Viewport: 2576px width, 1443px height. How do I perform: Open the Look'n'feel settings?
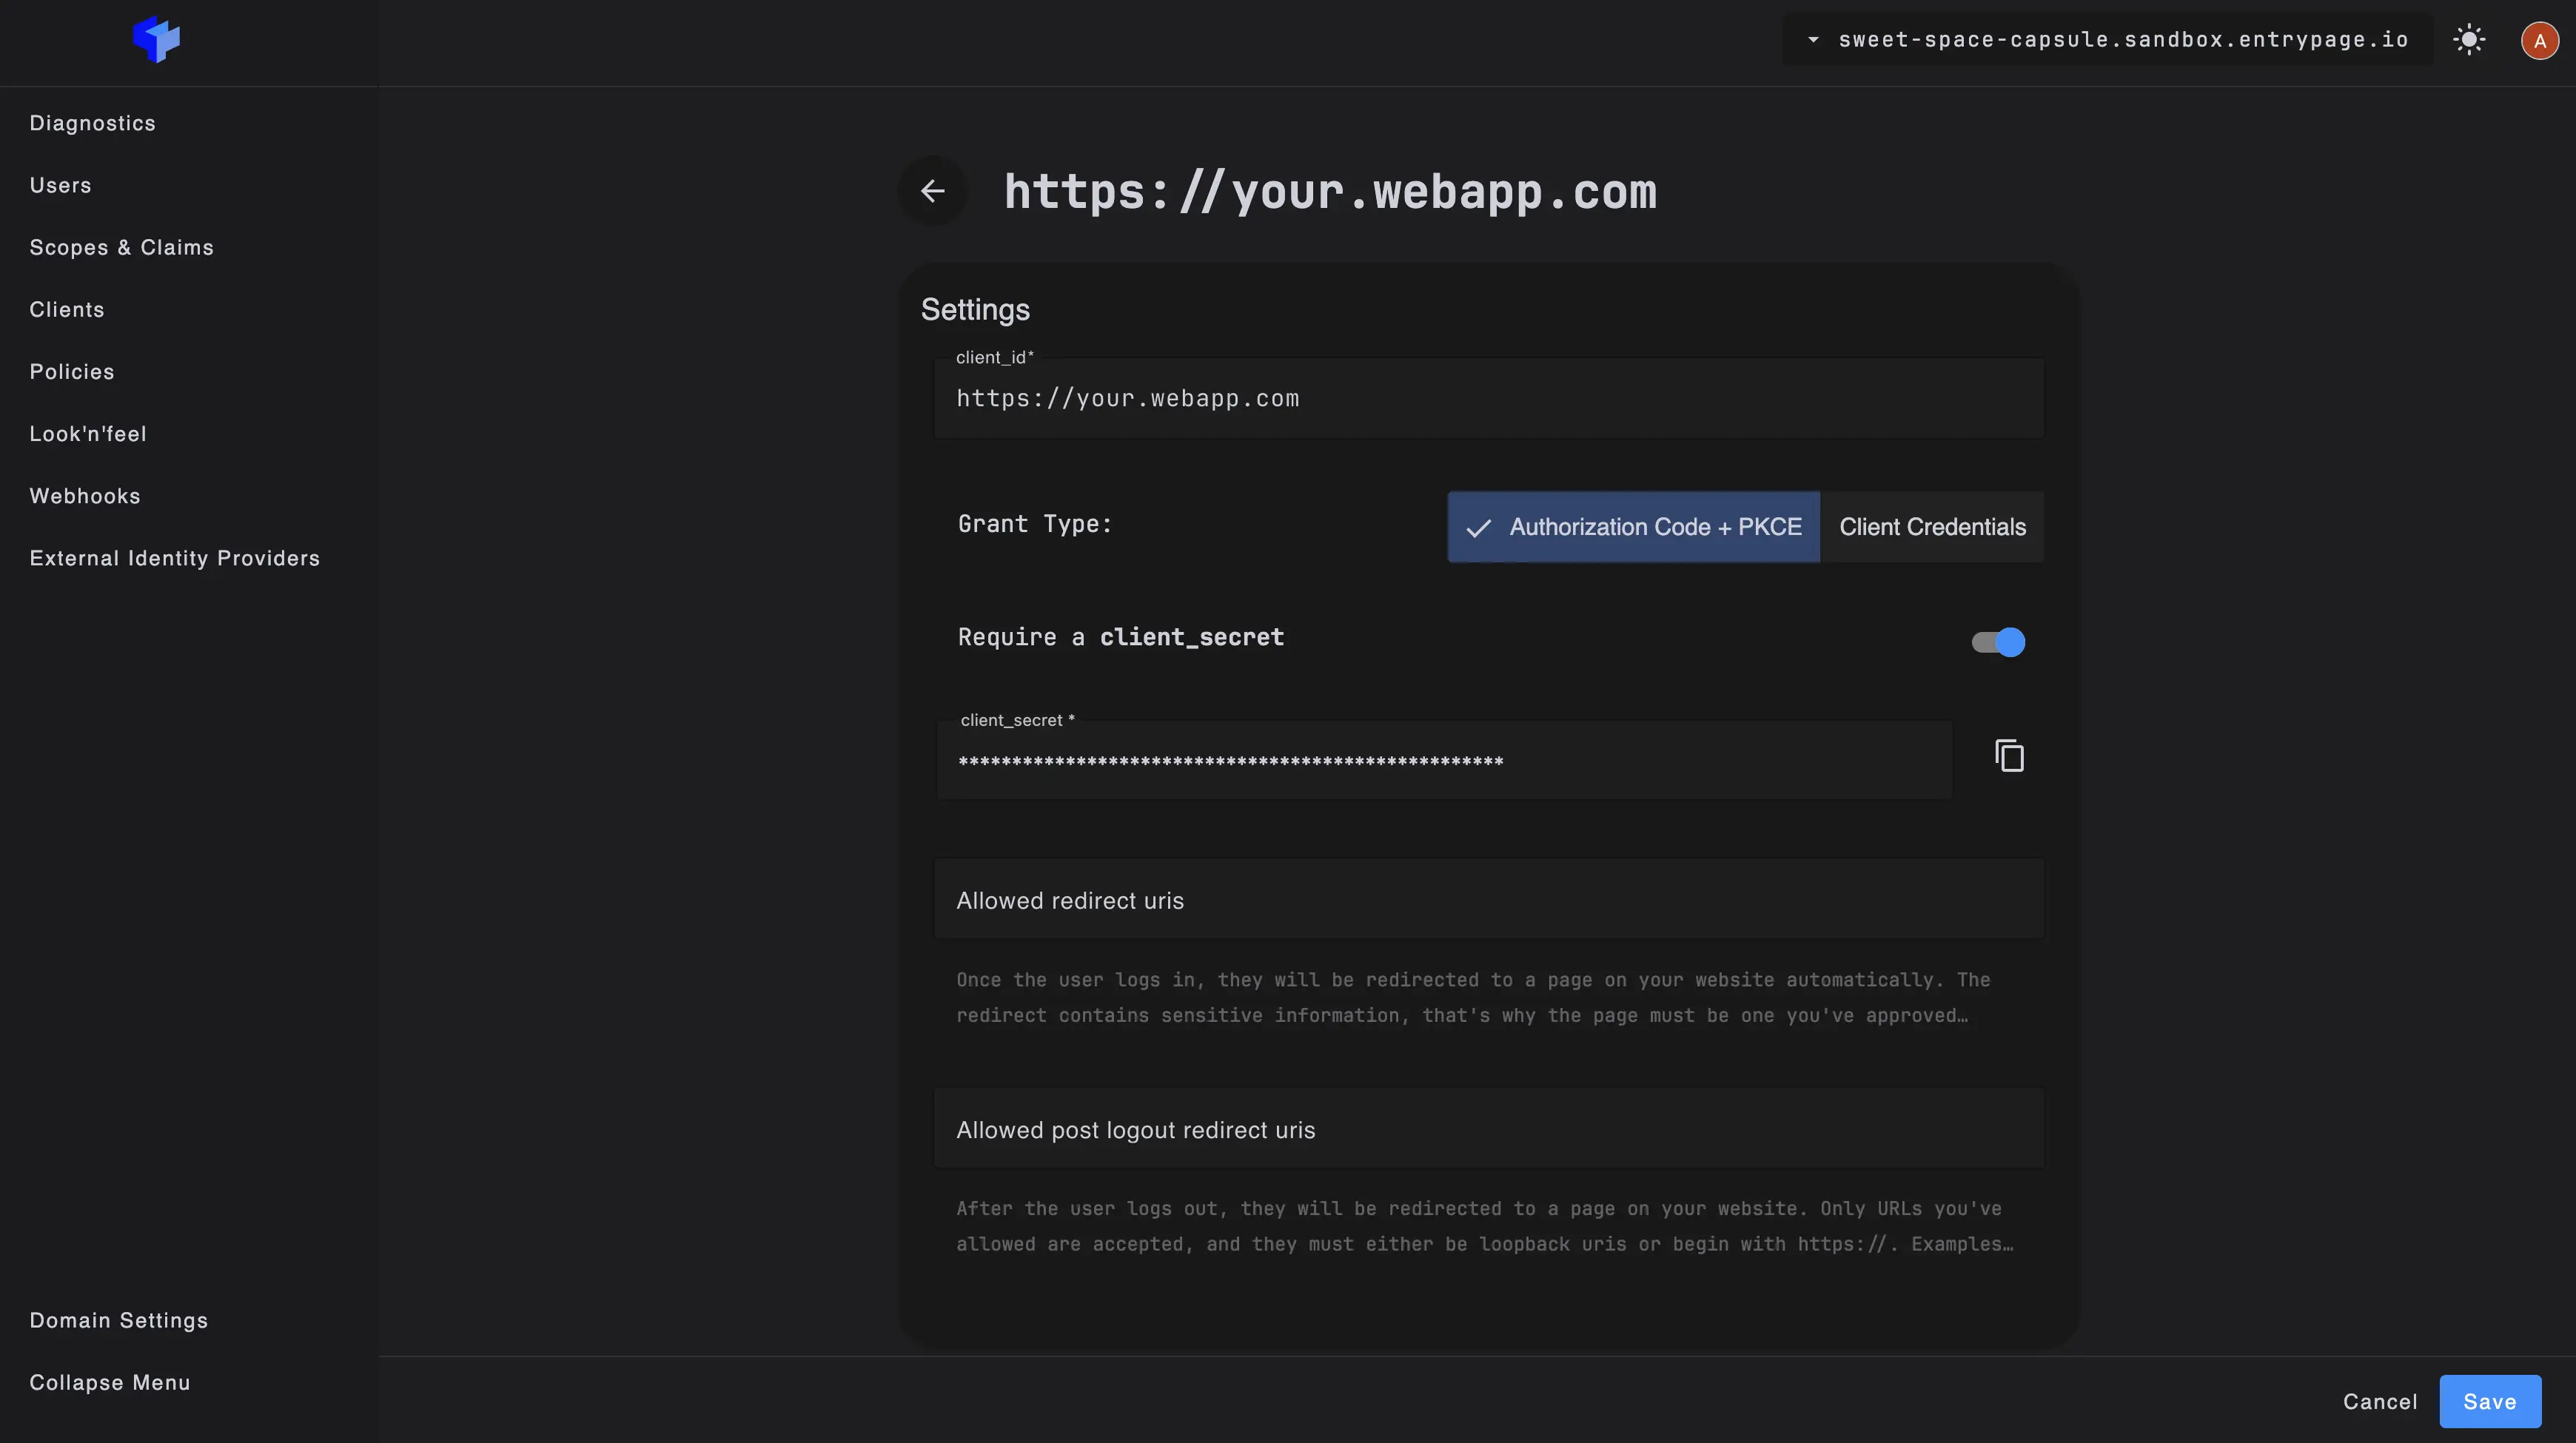[x=88, y=433]
